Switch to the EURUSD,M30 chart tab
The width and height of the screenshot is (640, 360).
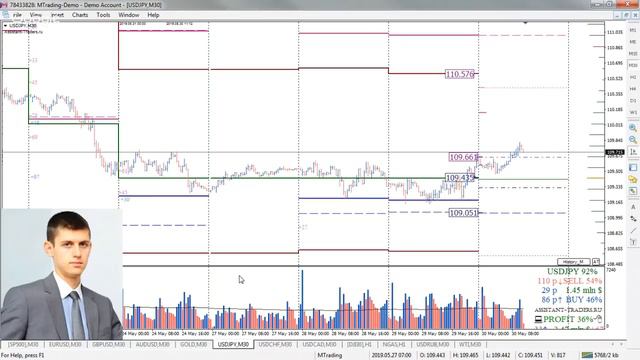(65, 344)
